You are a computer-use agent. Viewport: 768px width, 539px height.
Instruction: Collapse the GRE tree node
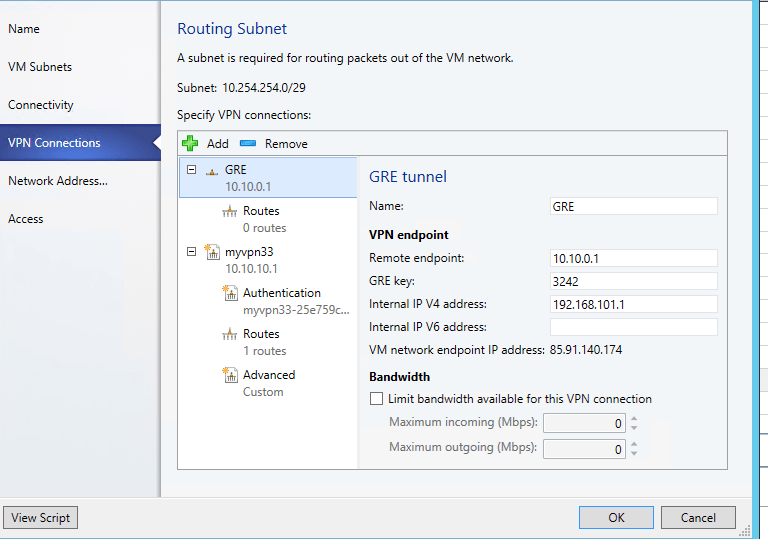191,170
